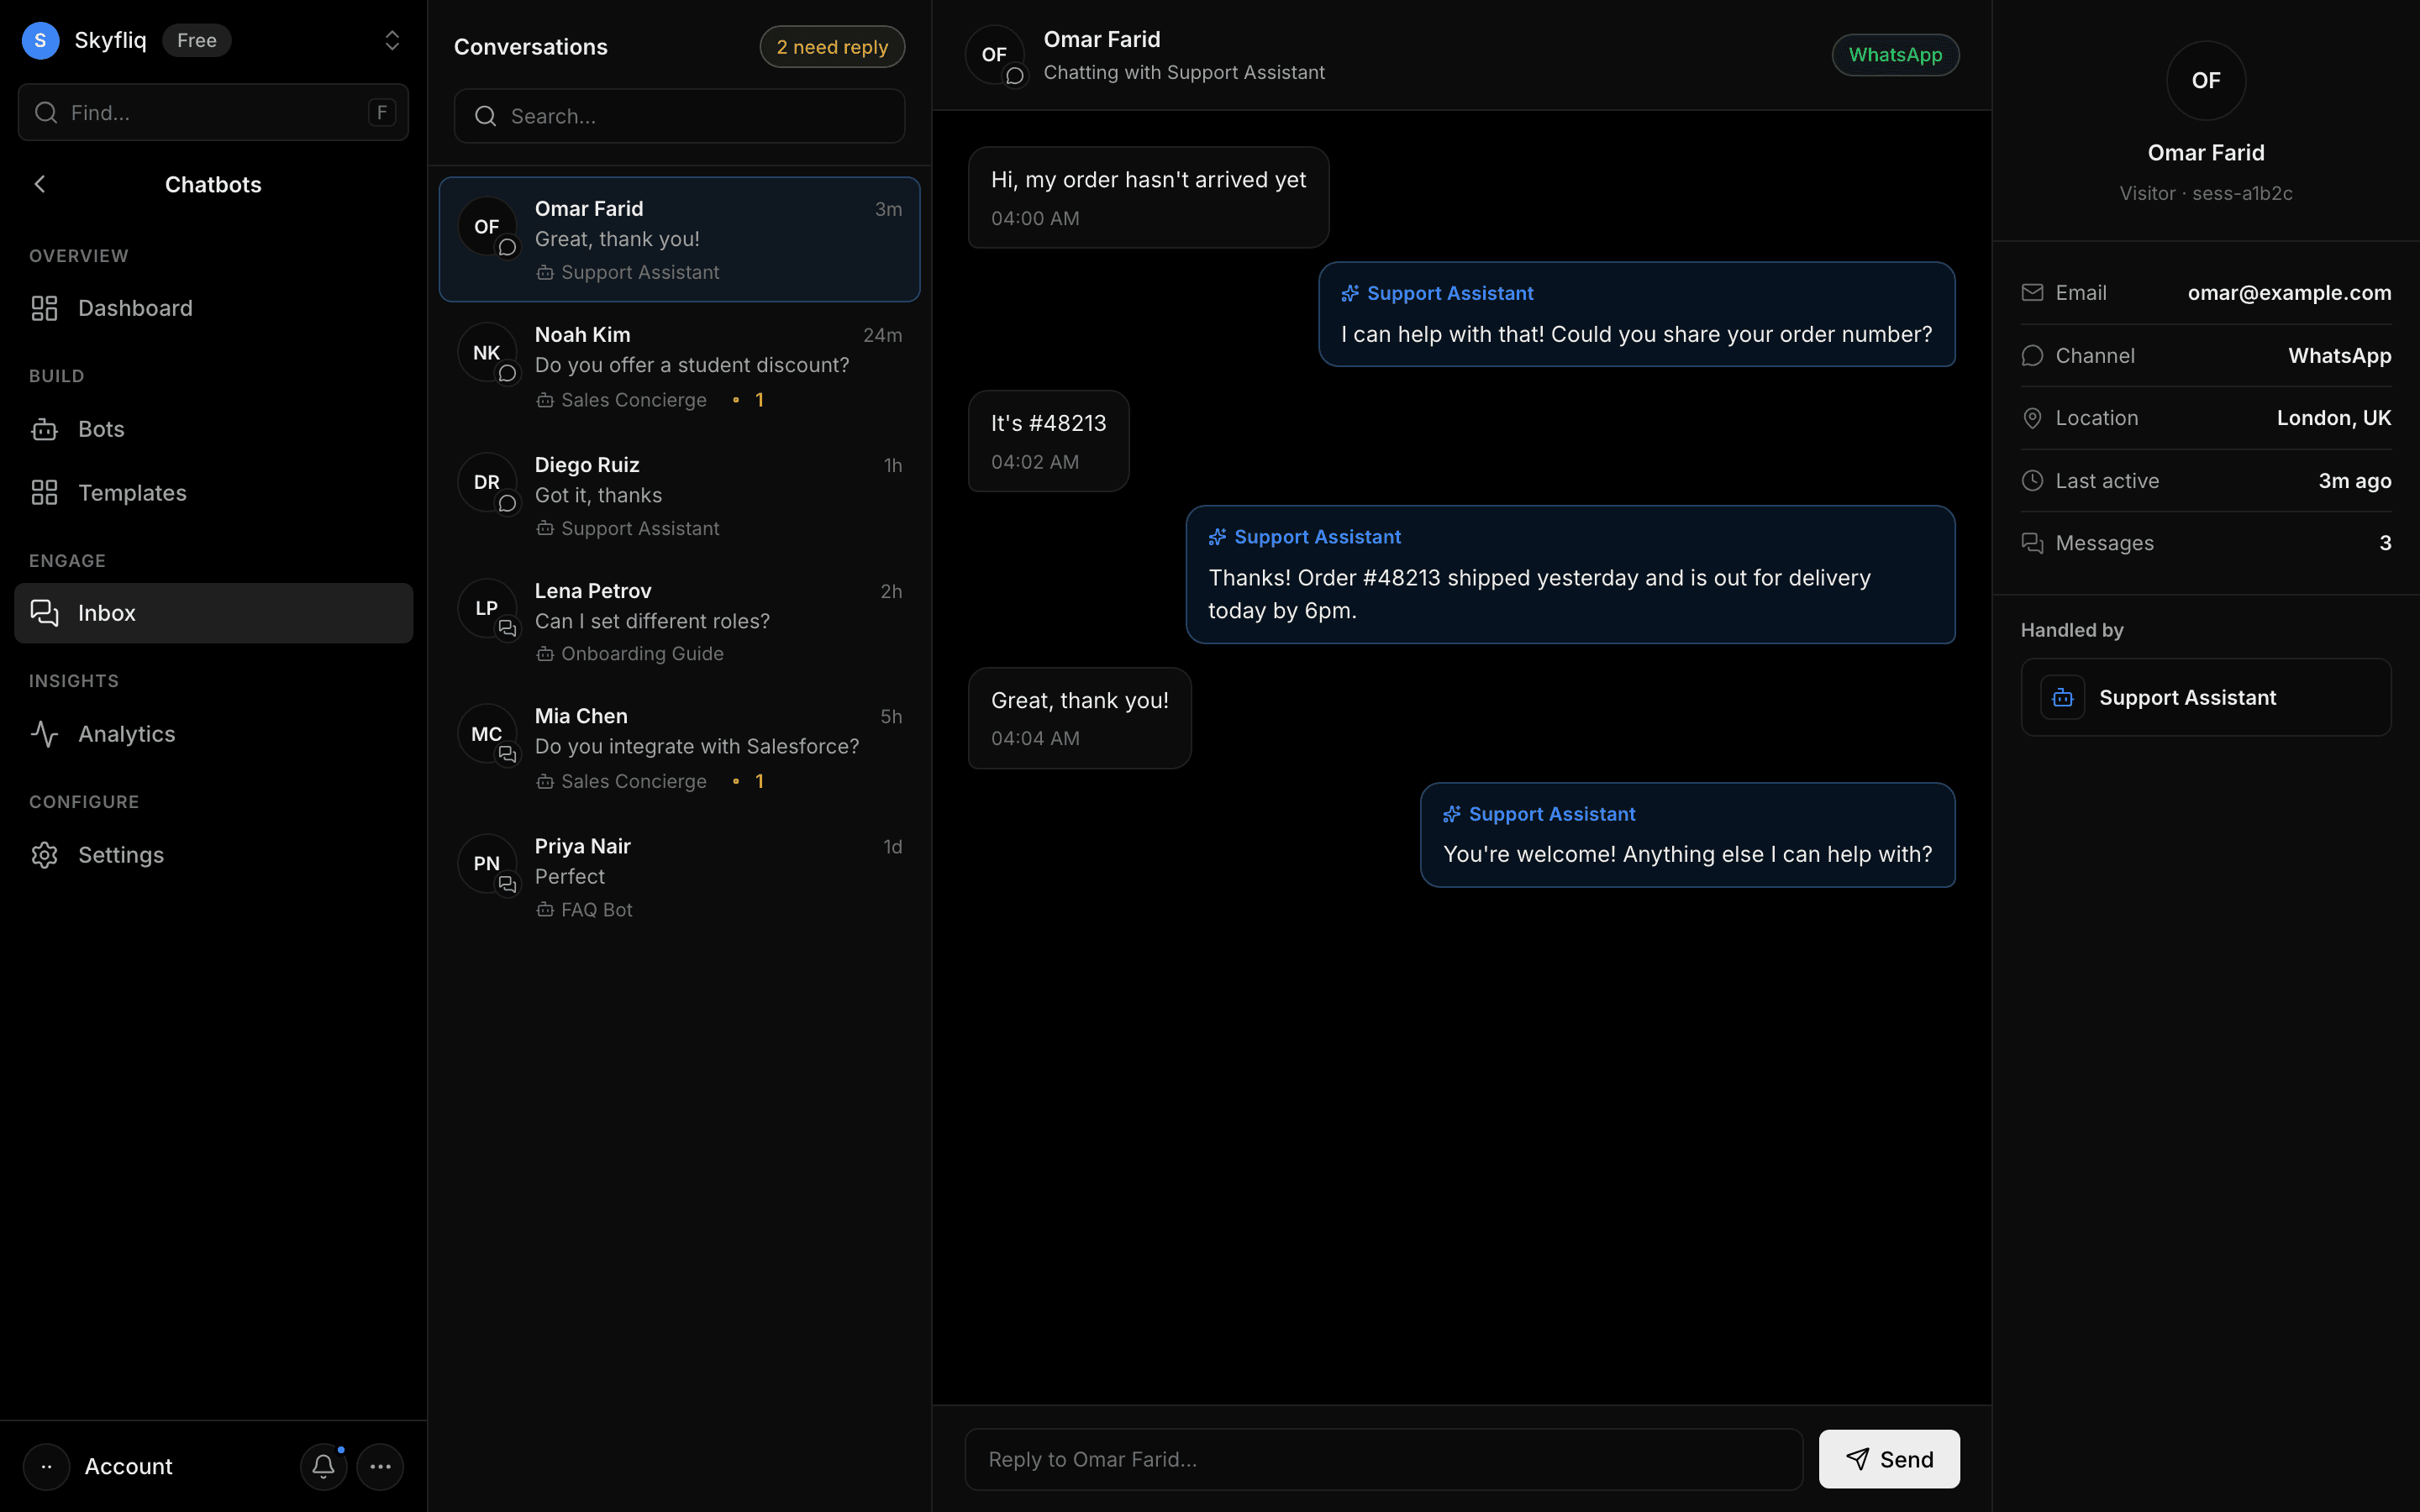Click the Reply to Omar Farid field
This screenshot has height=1512, width=2420.
click(x=1384, y=1459)
